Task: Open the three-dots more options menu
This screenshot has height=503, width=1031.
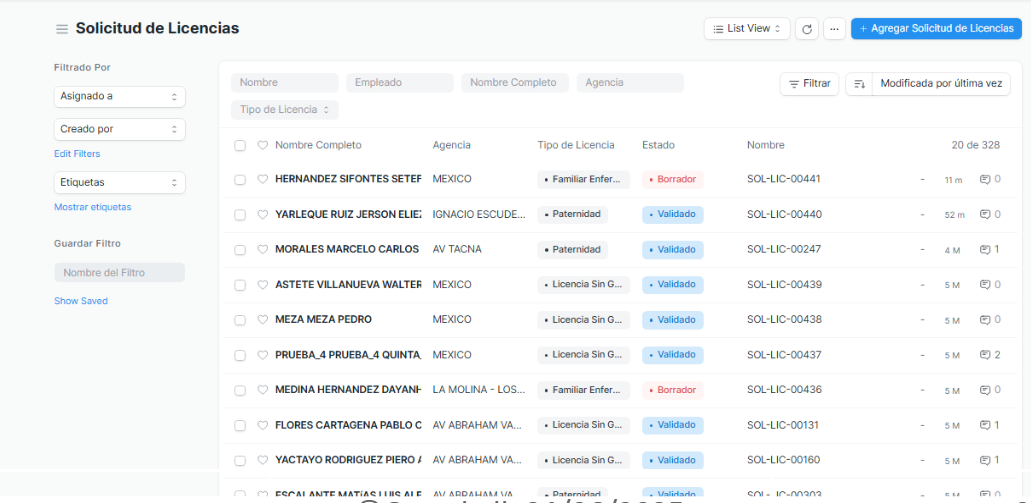Action: (834, 29)
